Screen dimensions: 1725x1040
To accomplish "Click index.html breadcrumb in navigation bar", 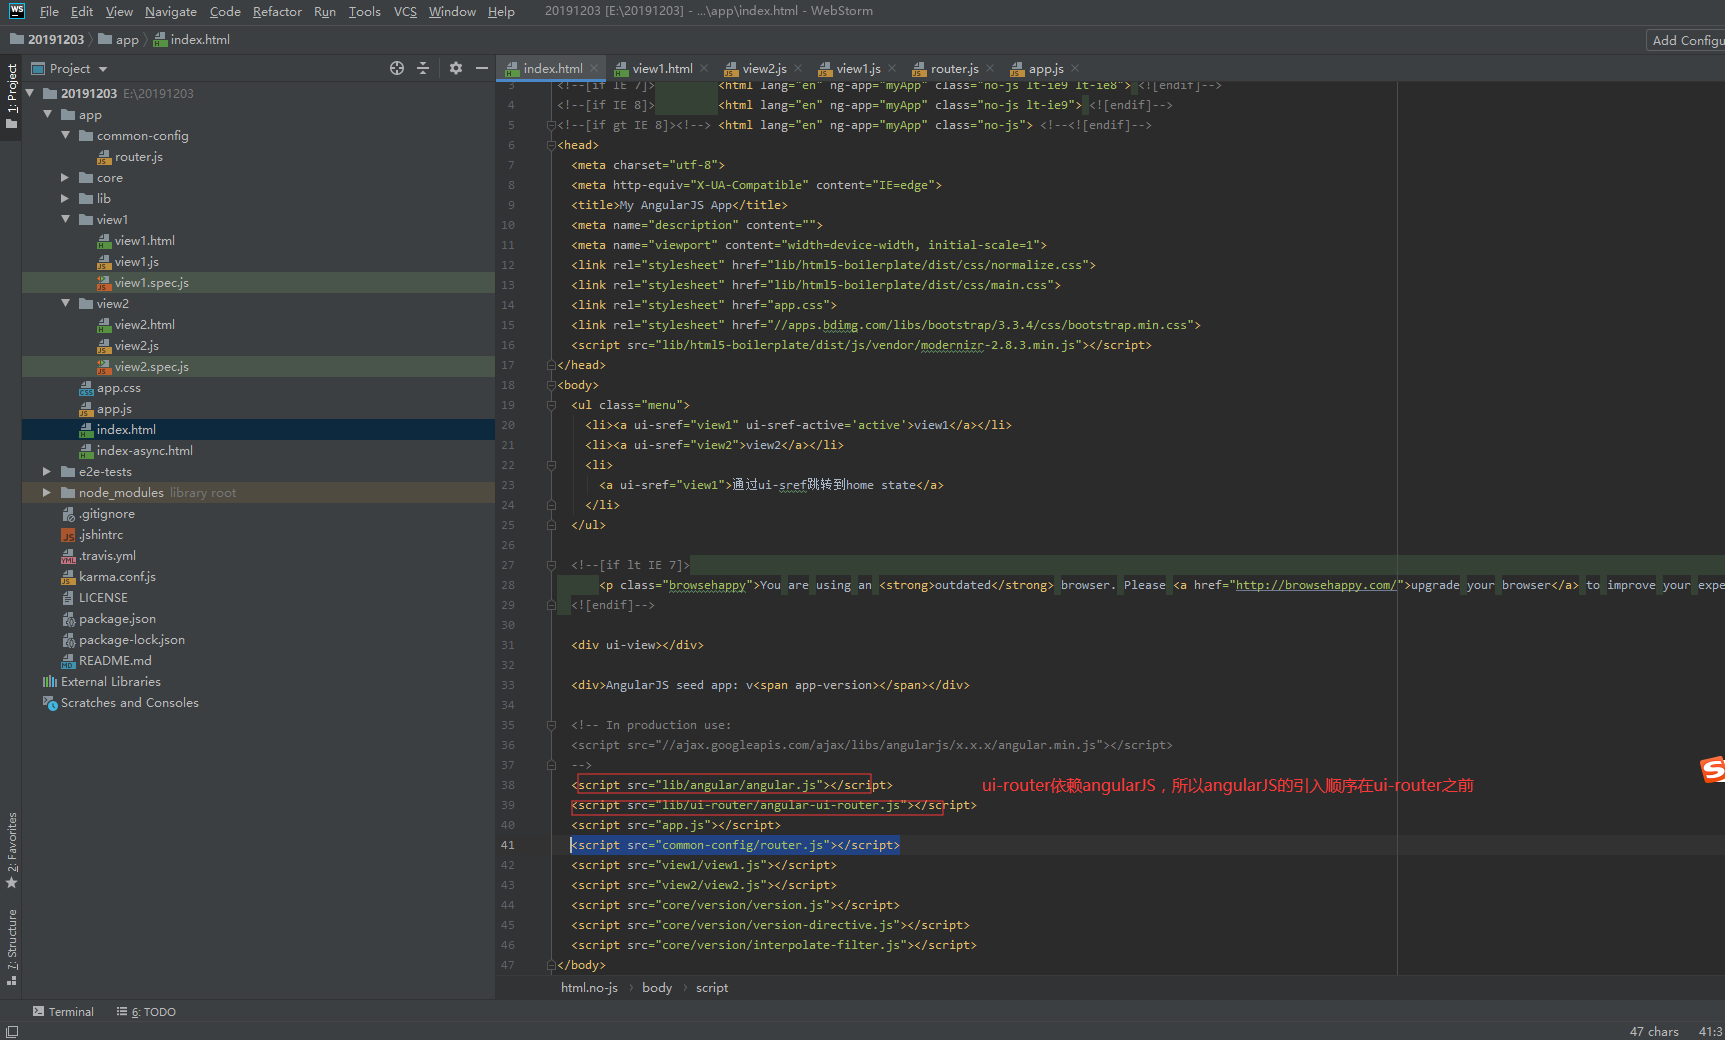I will pos(200,39).
